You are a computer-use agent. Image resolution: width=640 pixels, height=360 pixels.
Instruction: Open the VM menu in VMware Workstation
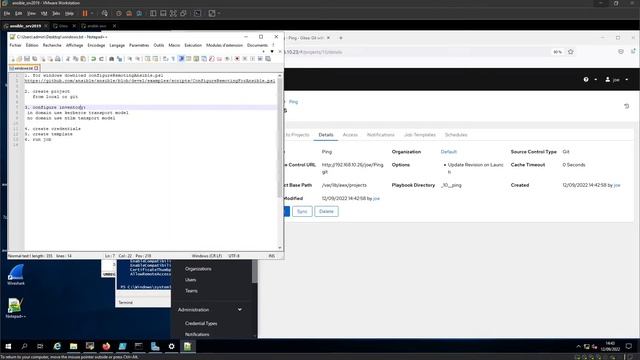44,13
